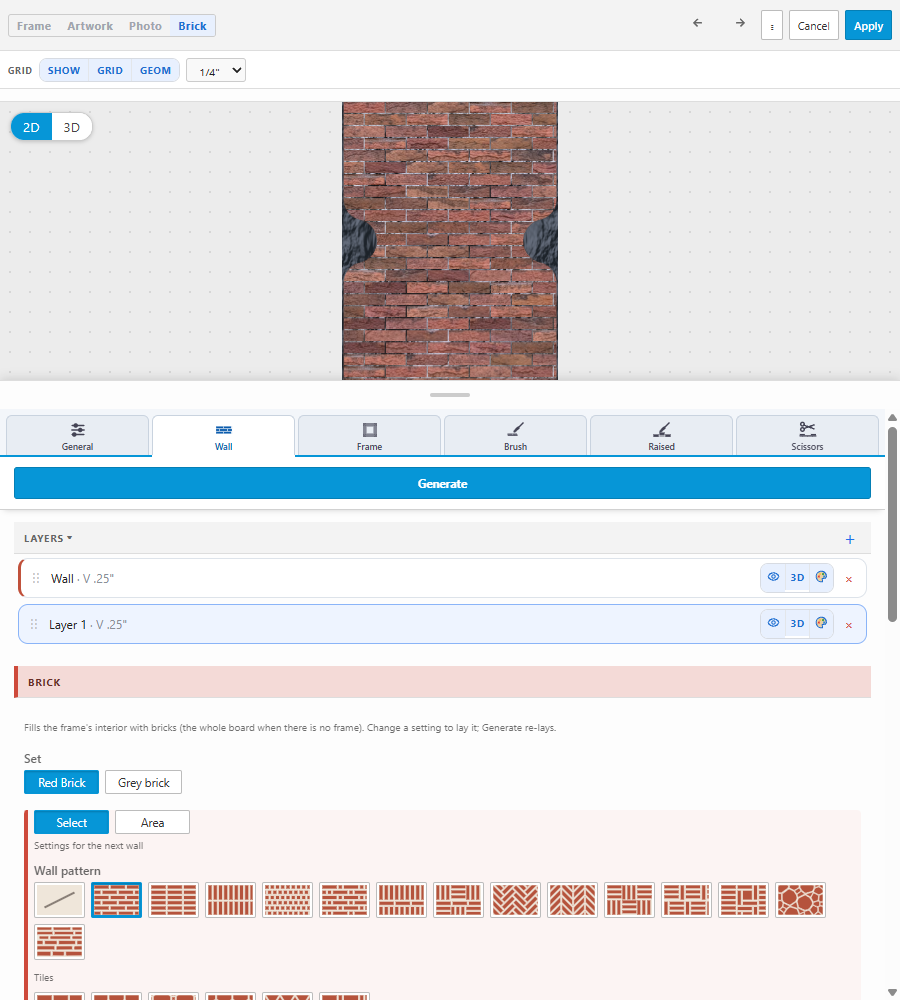Select the diagonal herringbone wall pattern
The height and width of the screenshot is (1000, 900).
515,900
